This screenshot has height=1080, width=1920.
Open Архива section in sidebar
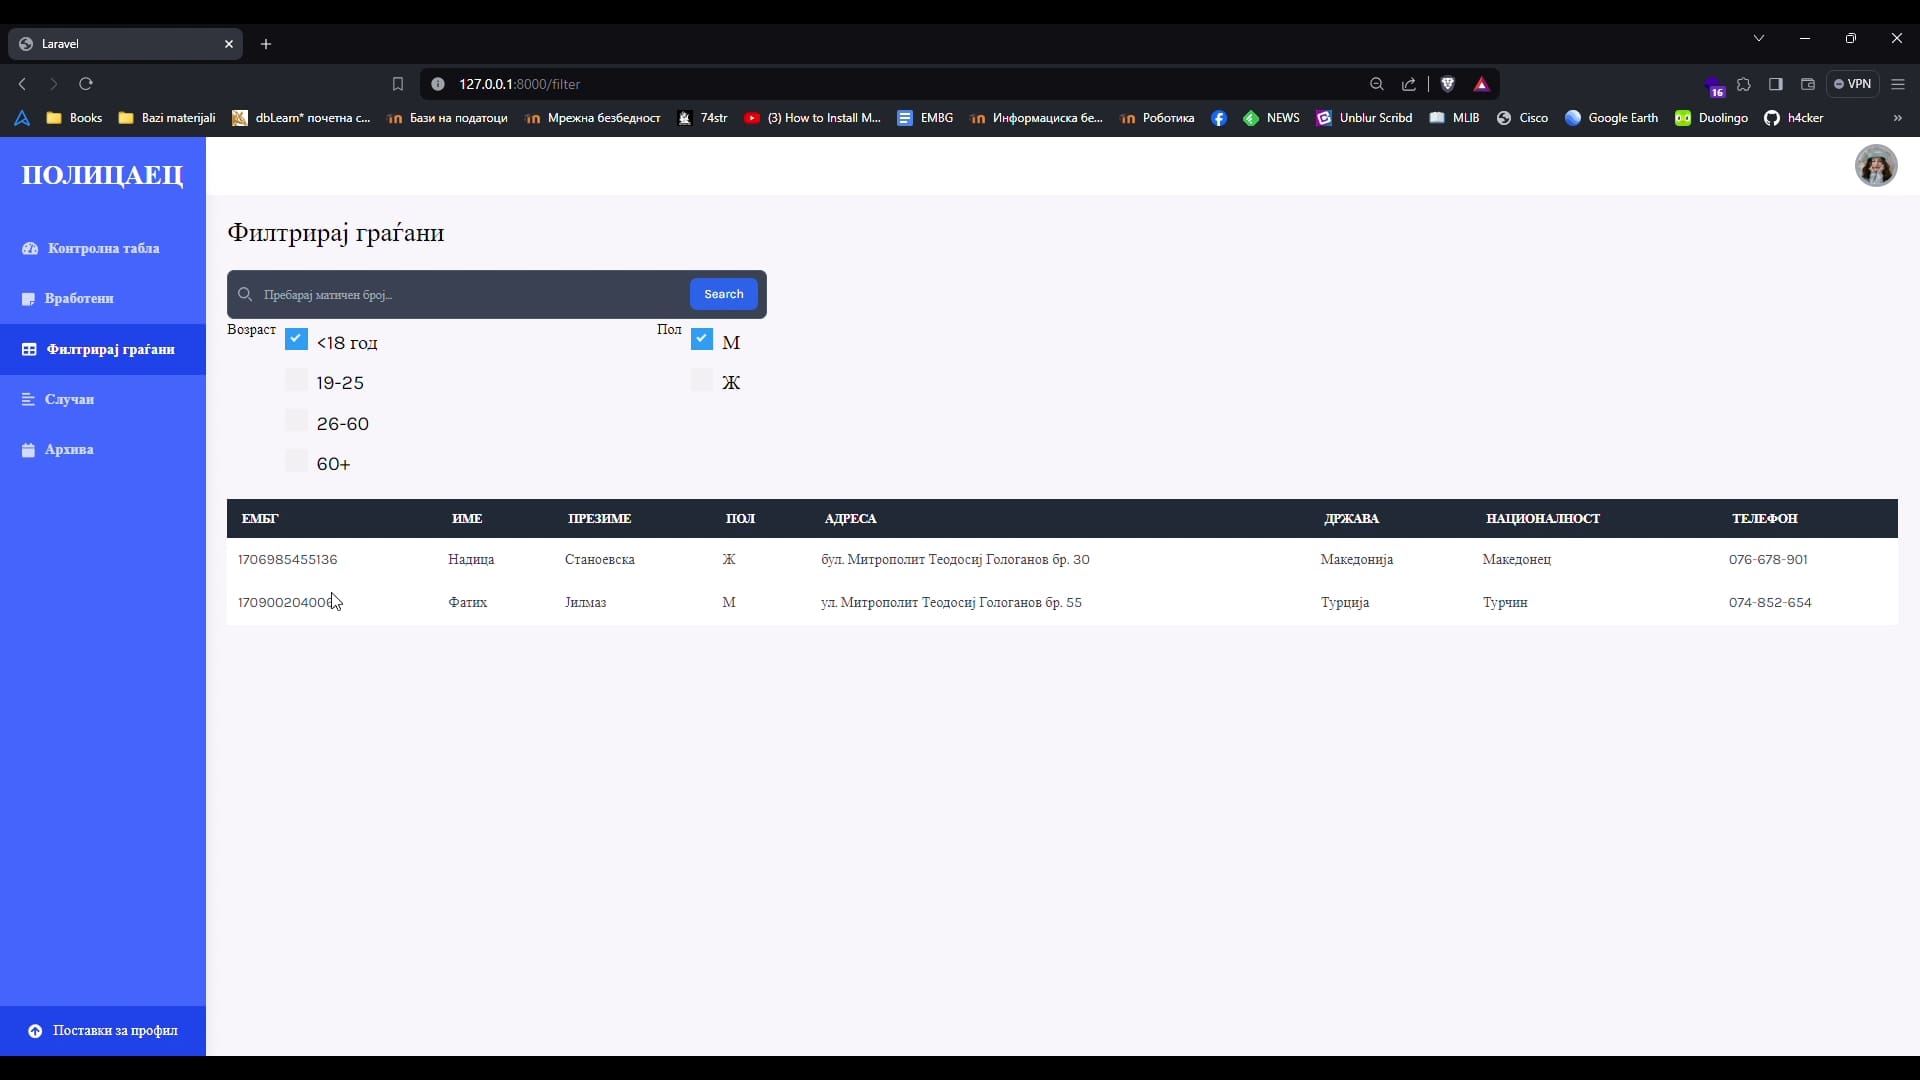(x=69, y=449)
